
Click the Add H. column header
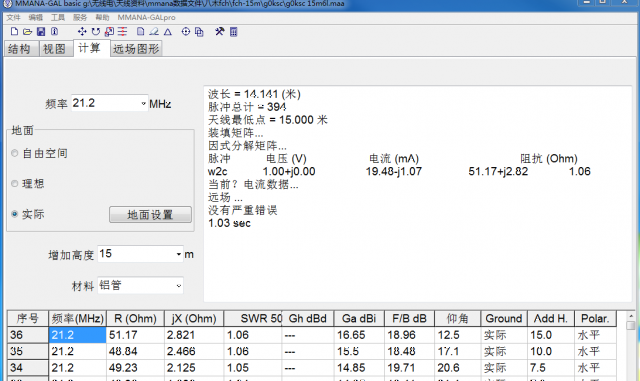click(x=551, y=319)
